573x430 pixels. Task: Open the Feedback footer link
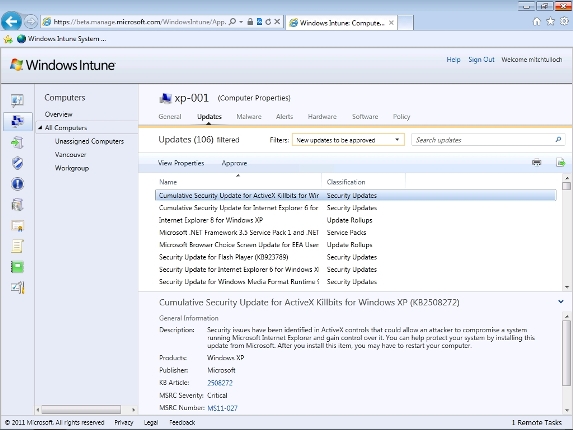(182, 422)
